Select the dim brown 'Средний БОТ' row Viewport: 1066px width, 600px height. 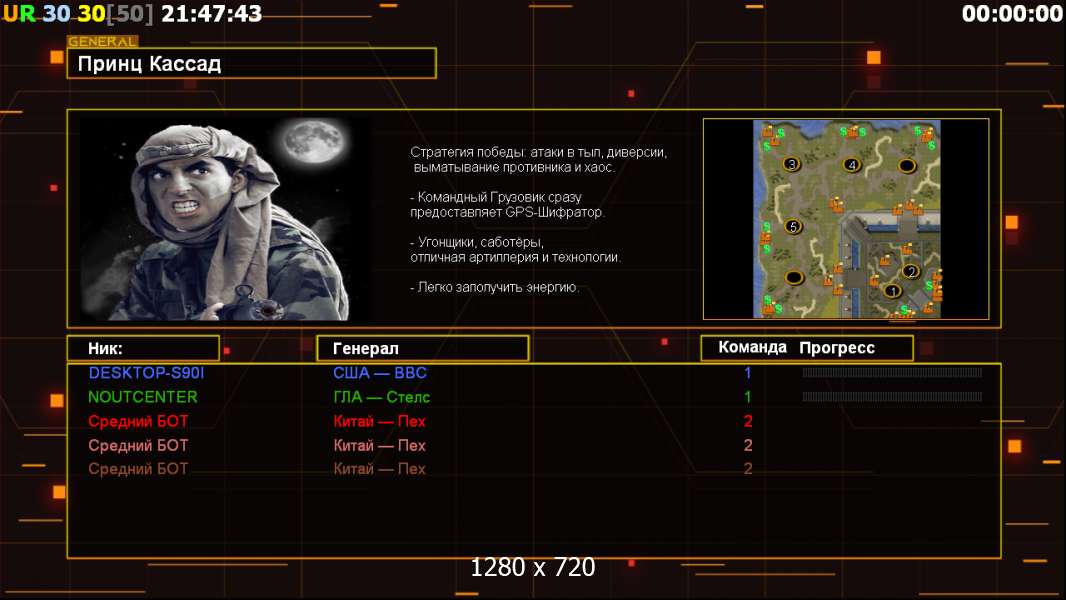138,469
